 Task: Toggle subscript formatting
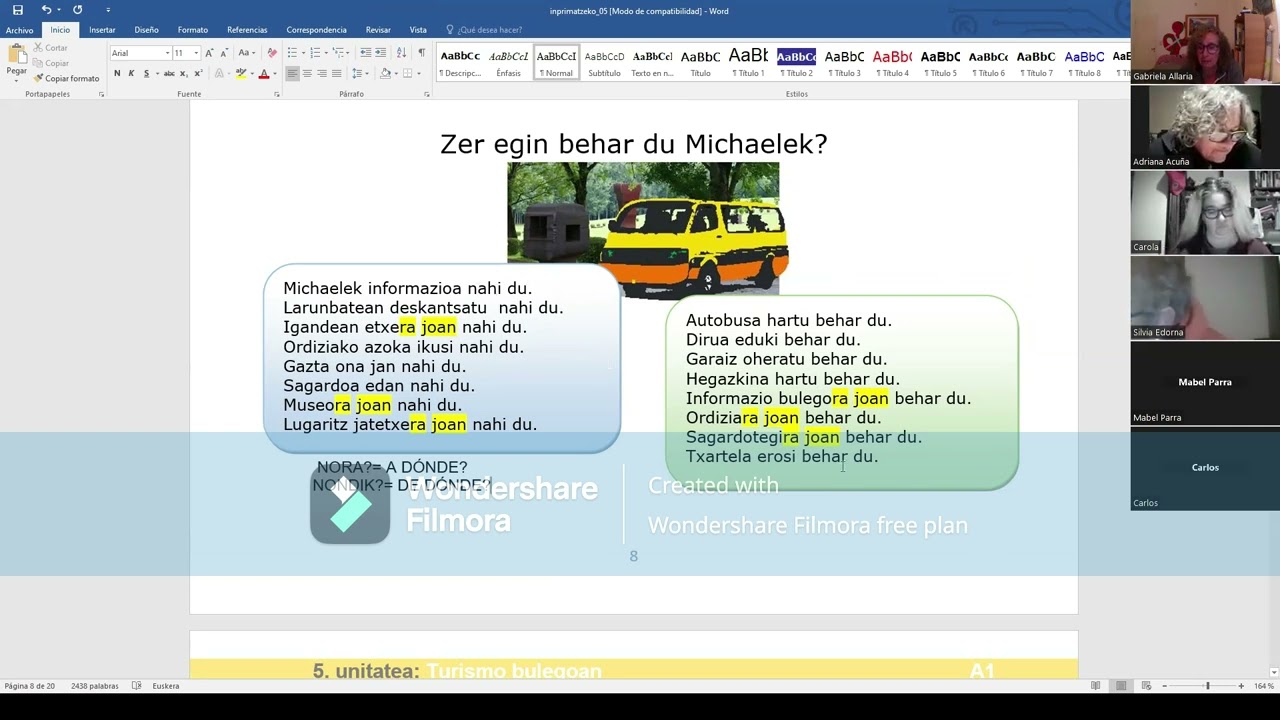pyautogui.click(x=184, y=74)
